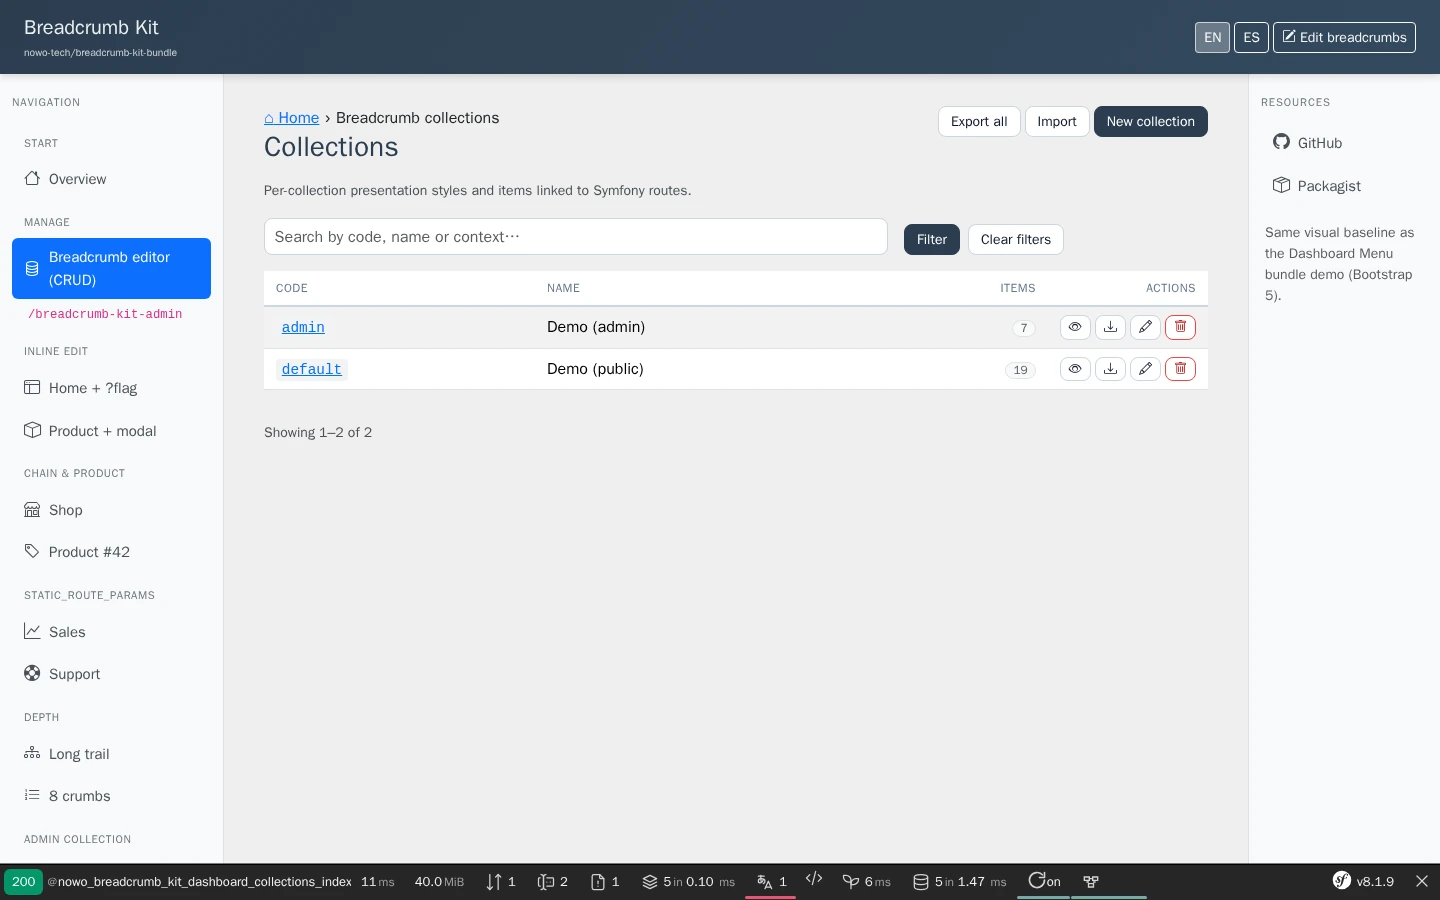Export the admin collection download icon
This screenshot has width=1440, height=900.
[1110, 327]
